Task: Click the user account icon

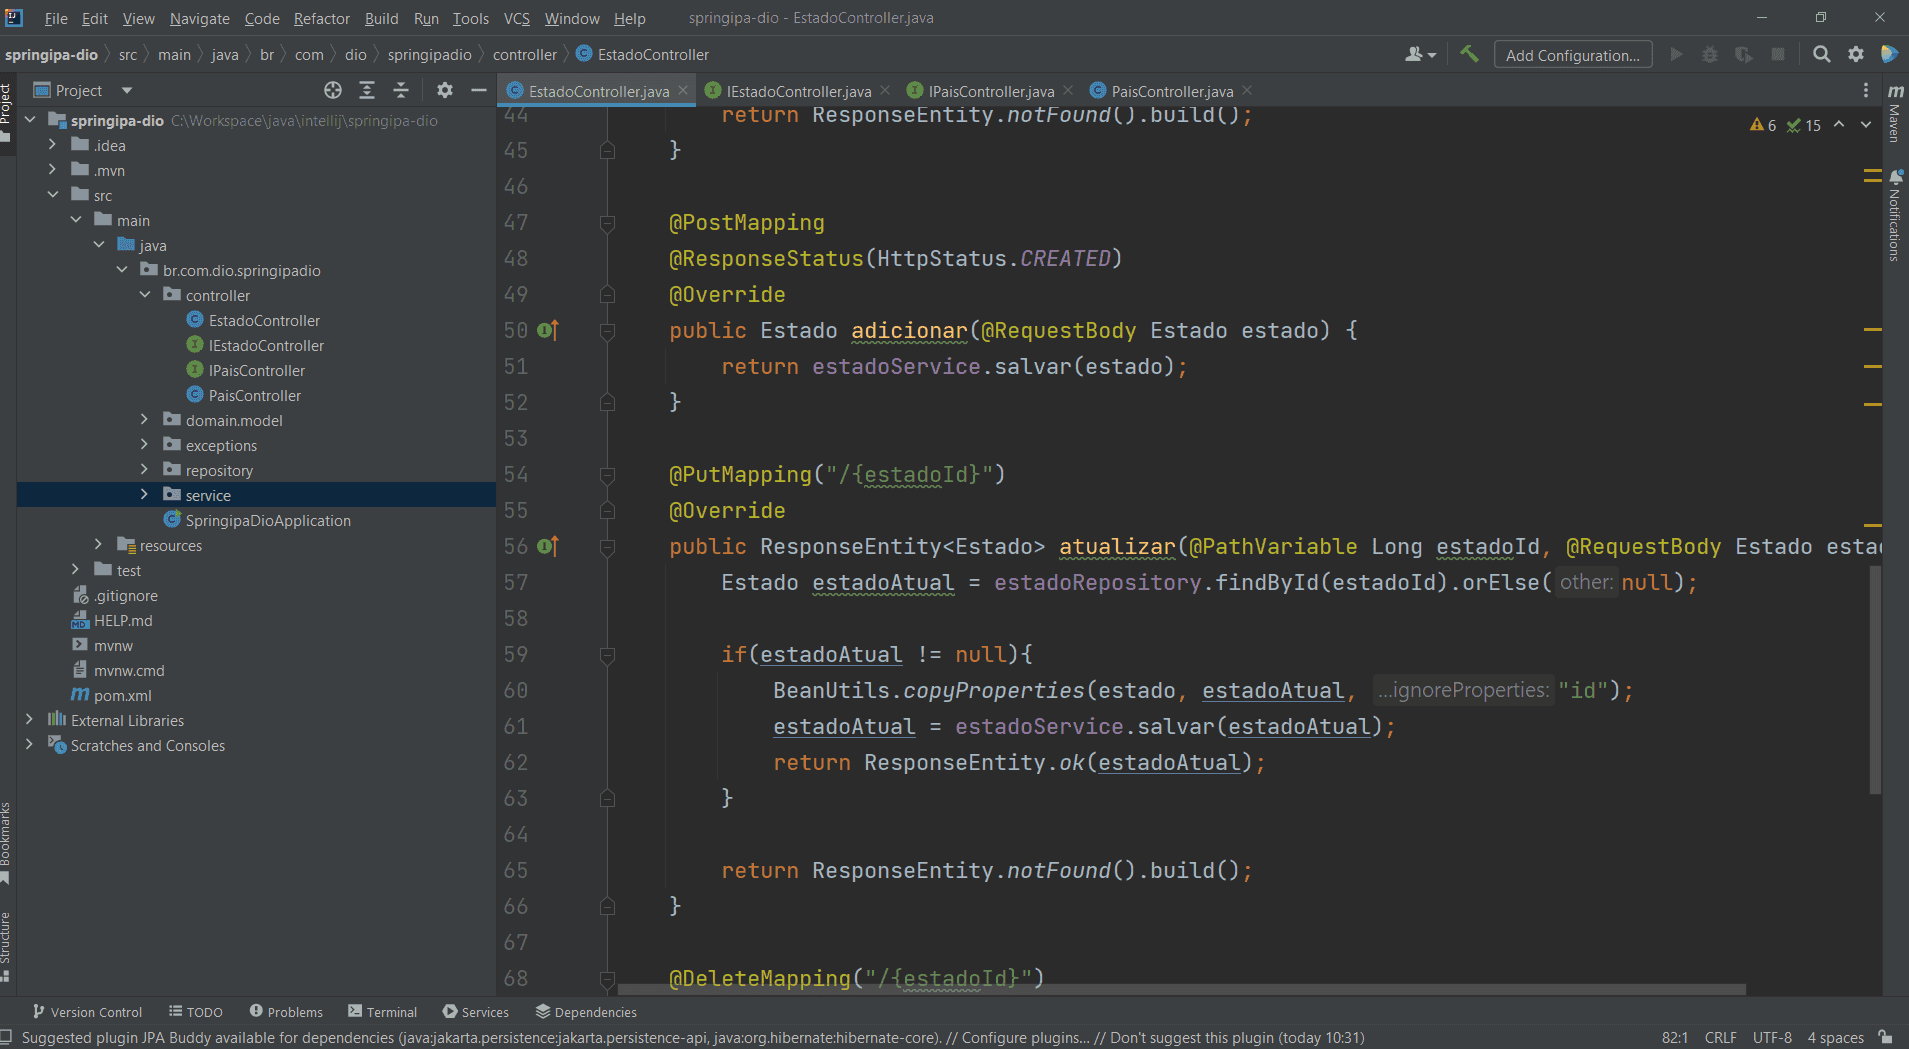Action: [1420, 54]
